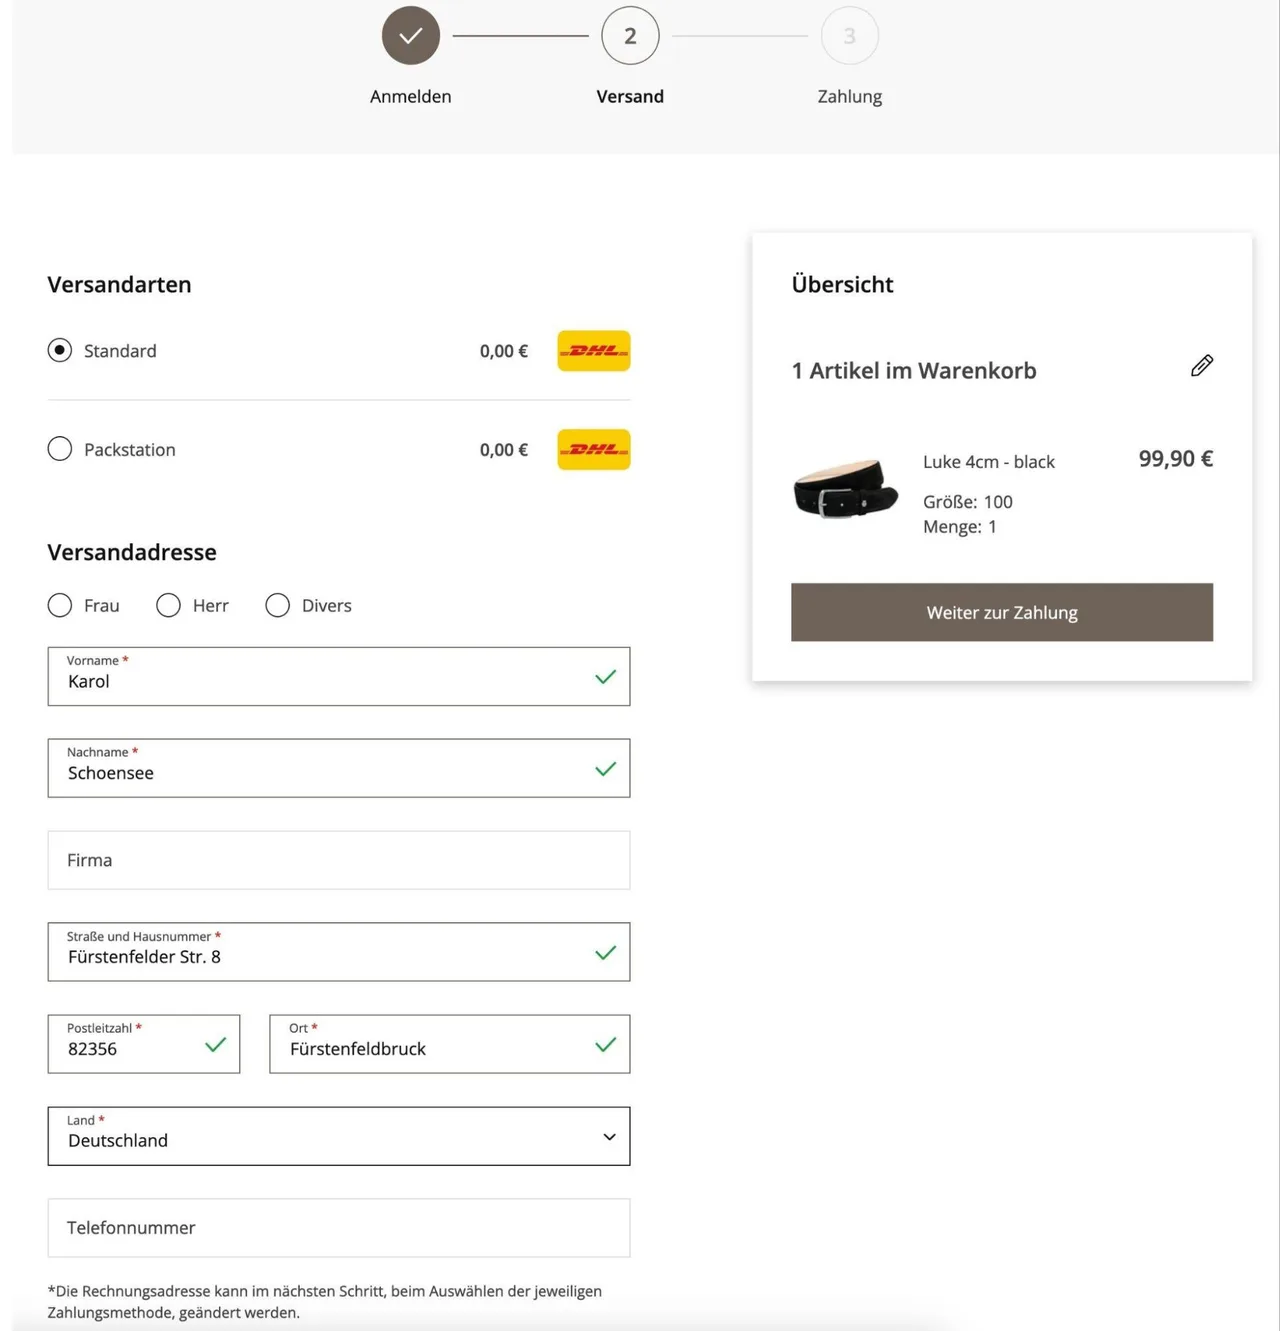Click the Ort field with Fürstenfeldbruck
The width and height of the screenshot is (1280, 1331).
click(450, 1044)
